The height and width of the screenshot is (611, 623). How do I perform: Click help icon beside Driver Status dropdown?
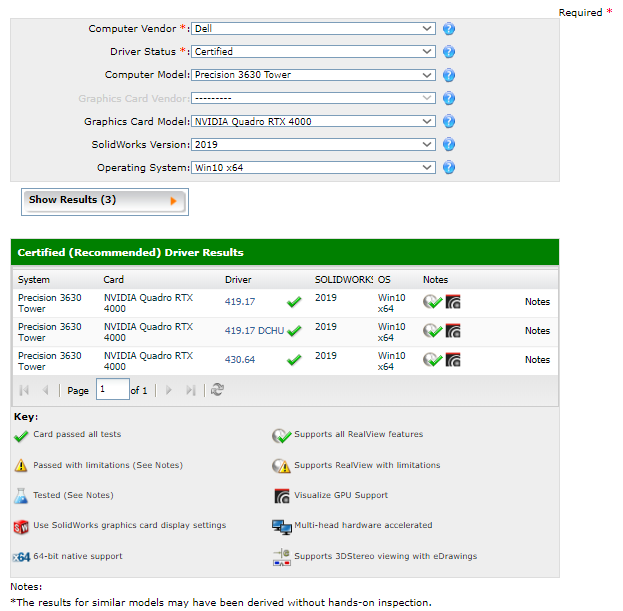click(449, 52)
